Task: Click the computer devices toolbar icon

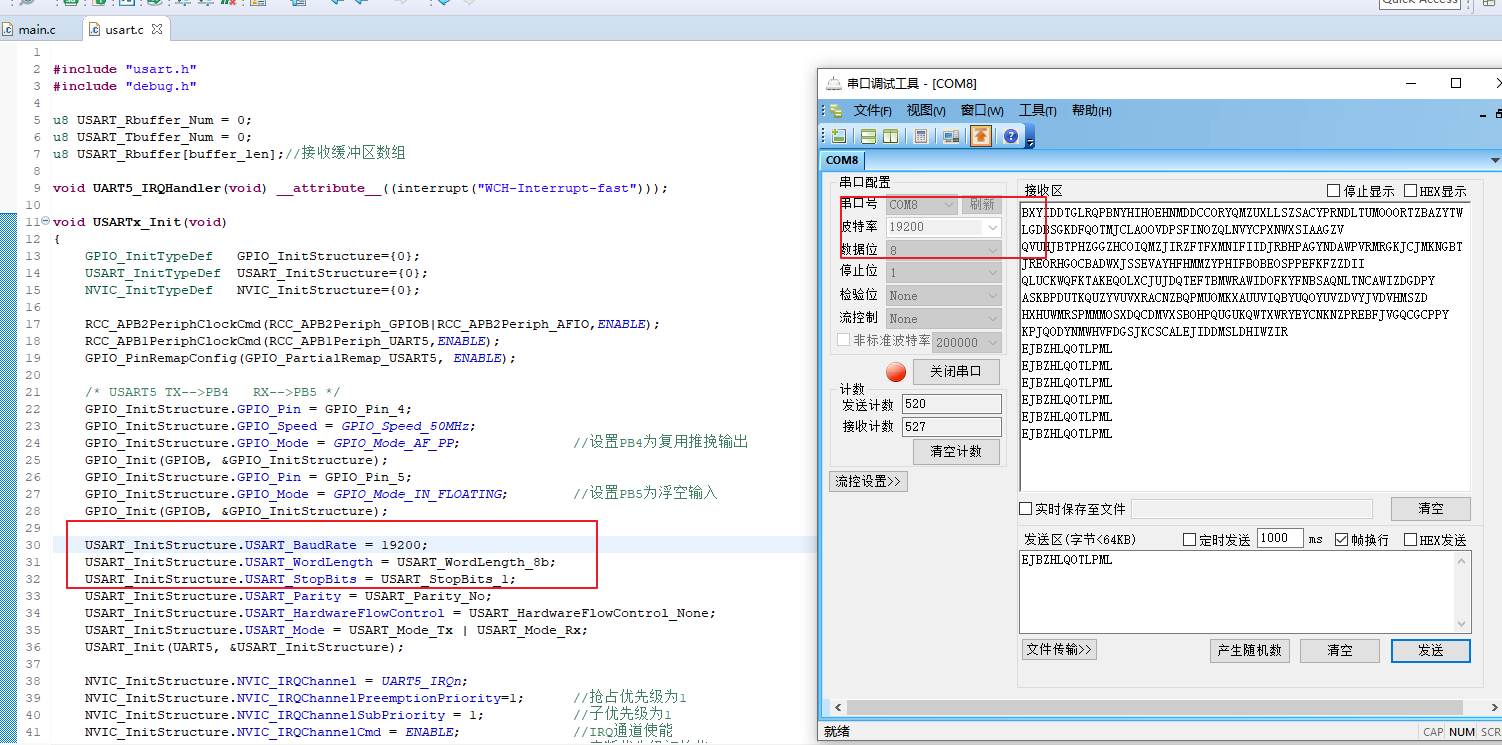Action: (951, 136)
